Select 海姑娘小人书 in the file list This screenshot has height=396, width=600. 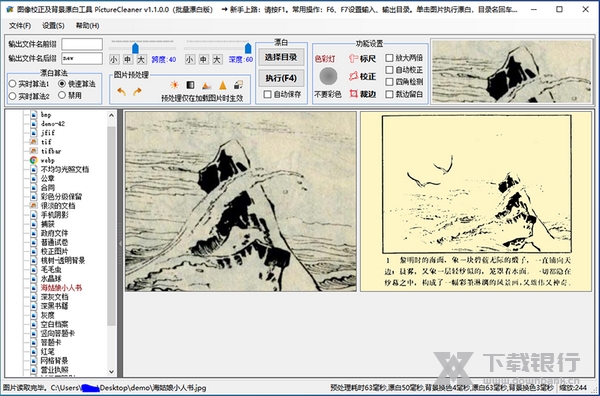pyautogui.click(x=61, y=288)
